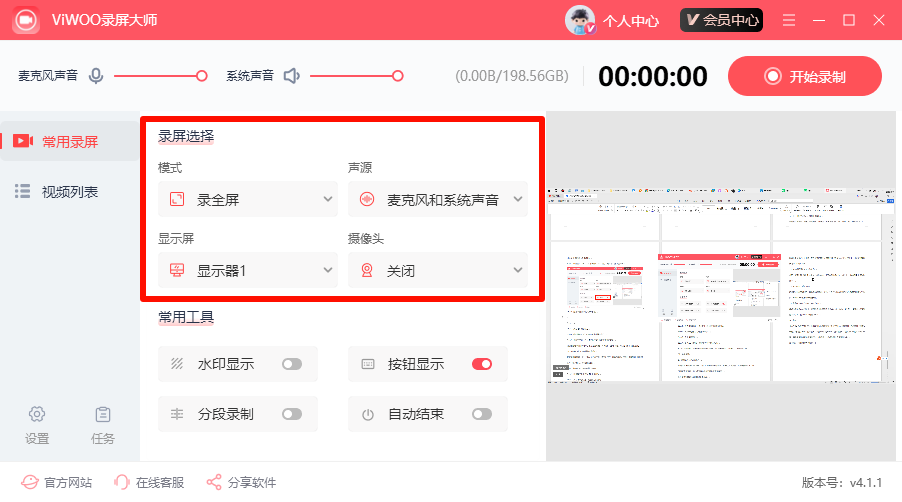This screenshot has height=502, width=902.
Task: Adjust the 麦克风声音 volume slider
Action: 160,76
